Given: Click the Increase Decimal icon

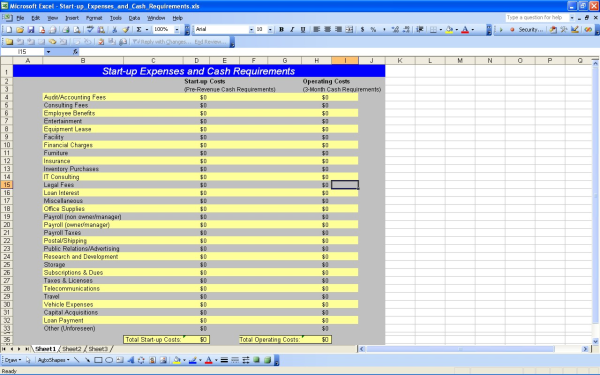Looking at the screenshot, I should 395,29.
